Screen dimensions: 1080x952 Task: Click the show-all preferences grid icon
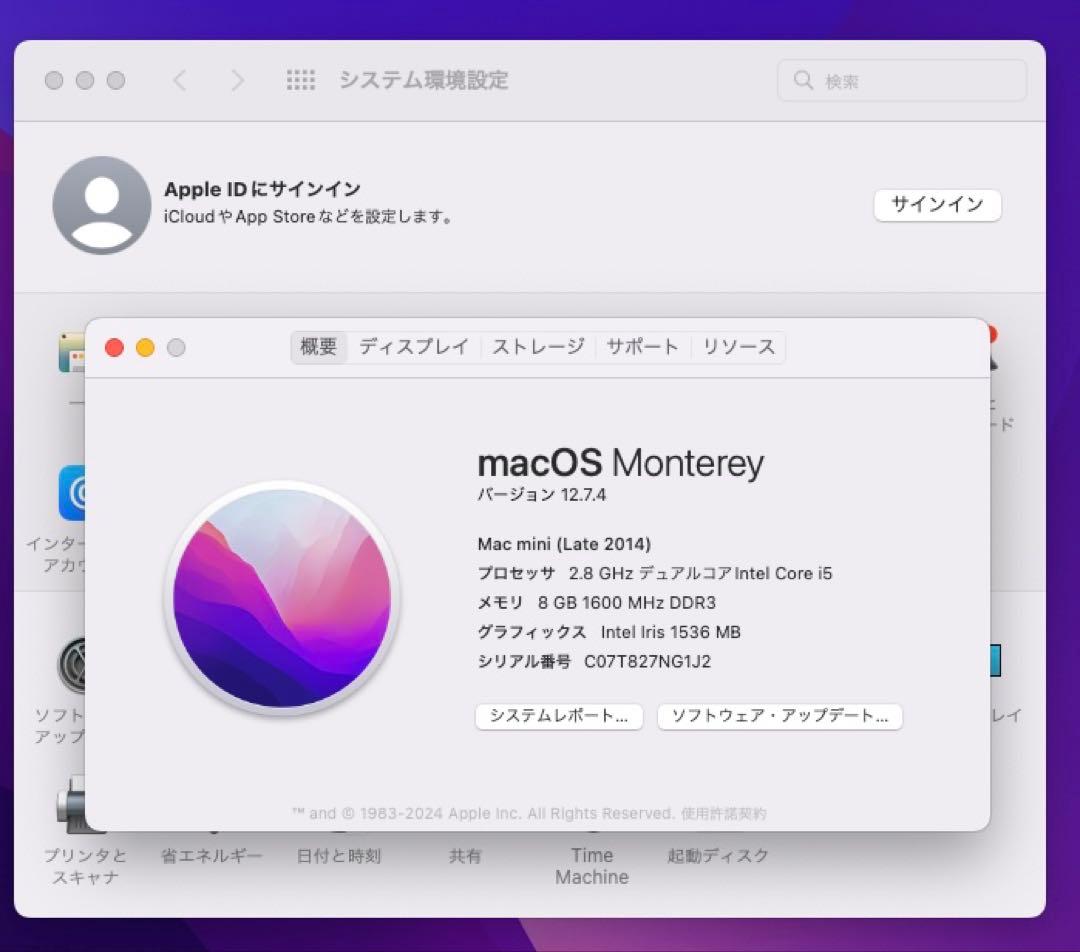click(x=301, y=80)
